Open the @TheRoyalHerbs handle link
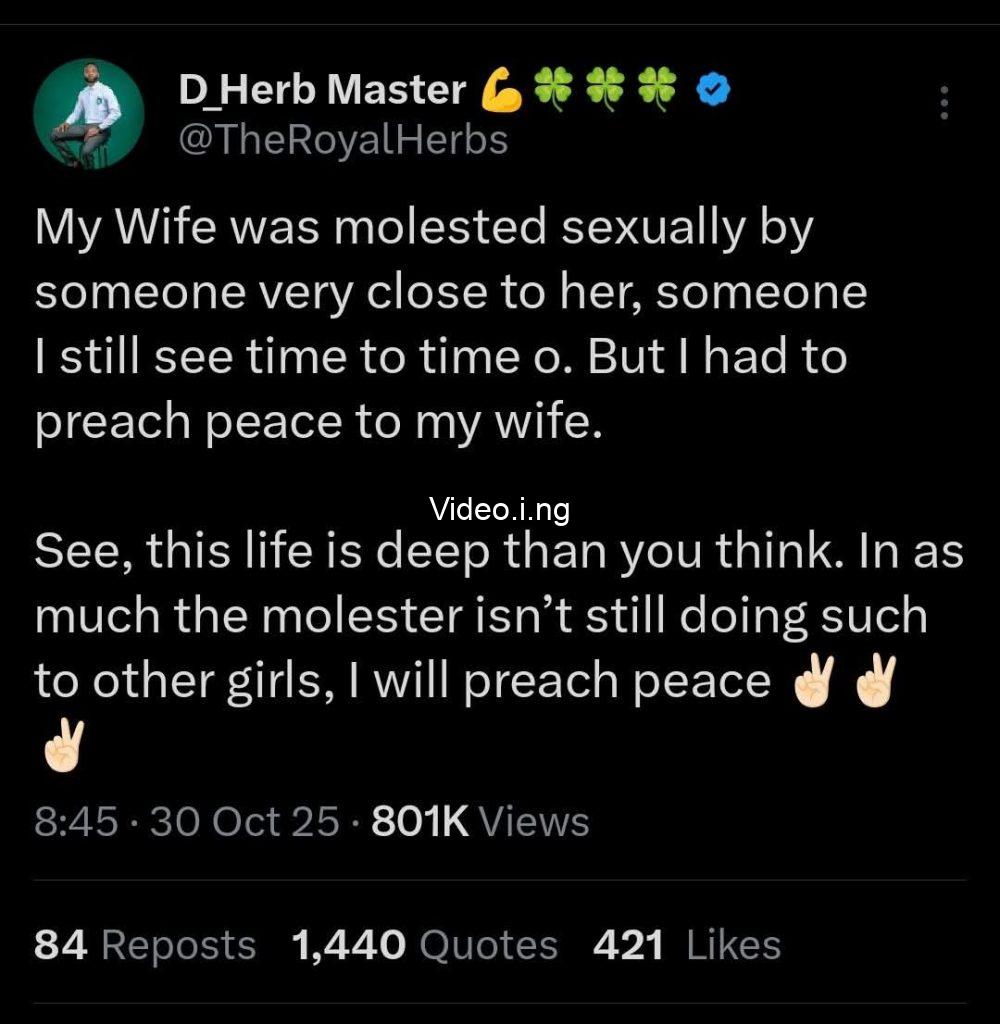The image size is (1000, 1024). [x=343, y=140]
